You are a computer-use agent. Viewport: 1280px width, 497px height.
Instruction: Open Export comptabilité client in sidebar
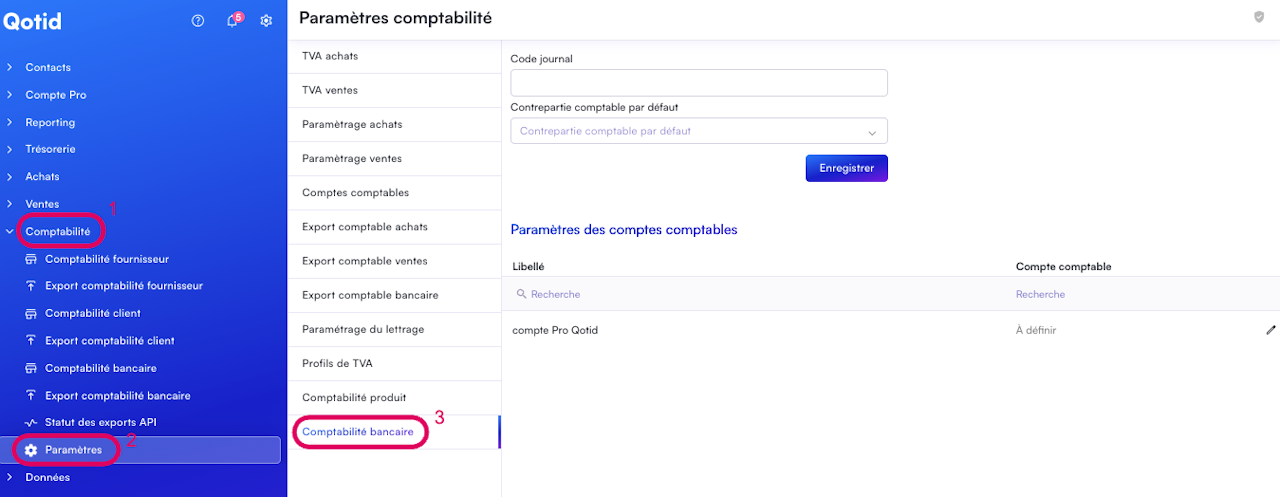(109, 341)
